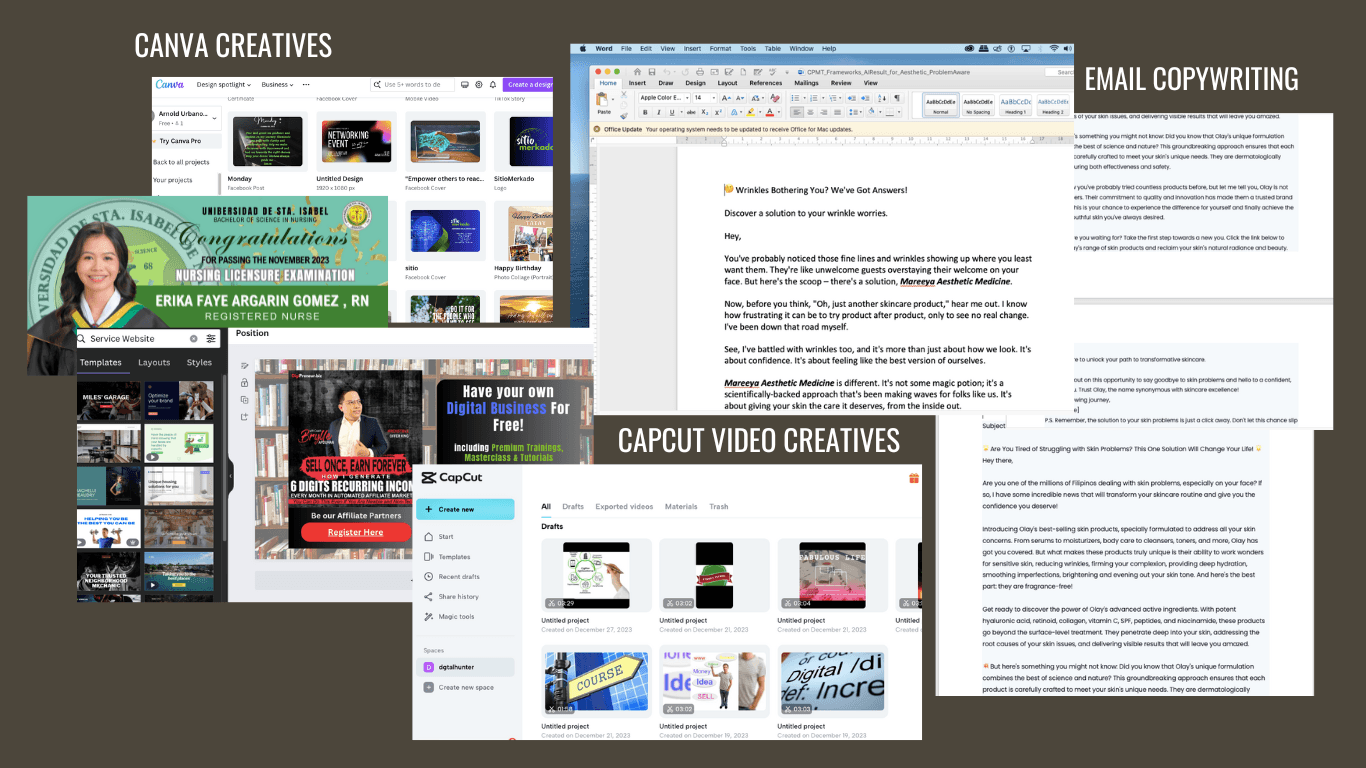The height and width of the screenshot is (768, 1366).
Task: Duplicate the page in Canva editor
Action: coord(244,399)
